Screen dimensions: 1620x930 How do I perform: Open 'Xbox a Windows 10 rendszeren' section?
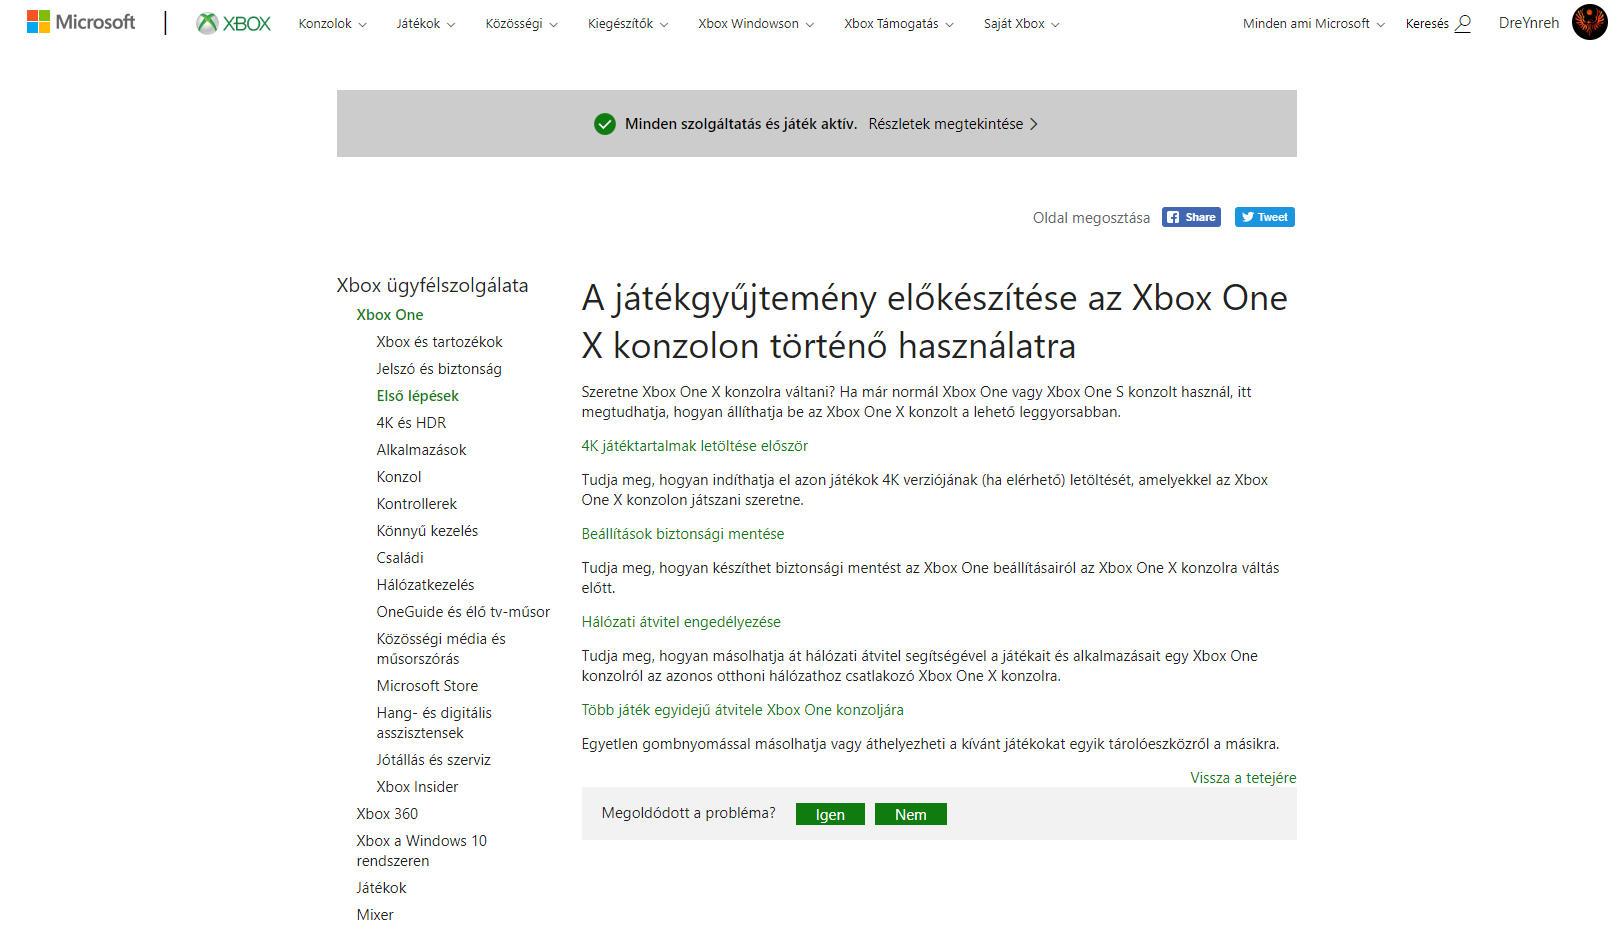[422, 851]
